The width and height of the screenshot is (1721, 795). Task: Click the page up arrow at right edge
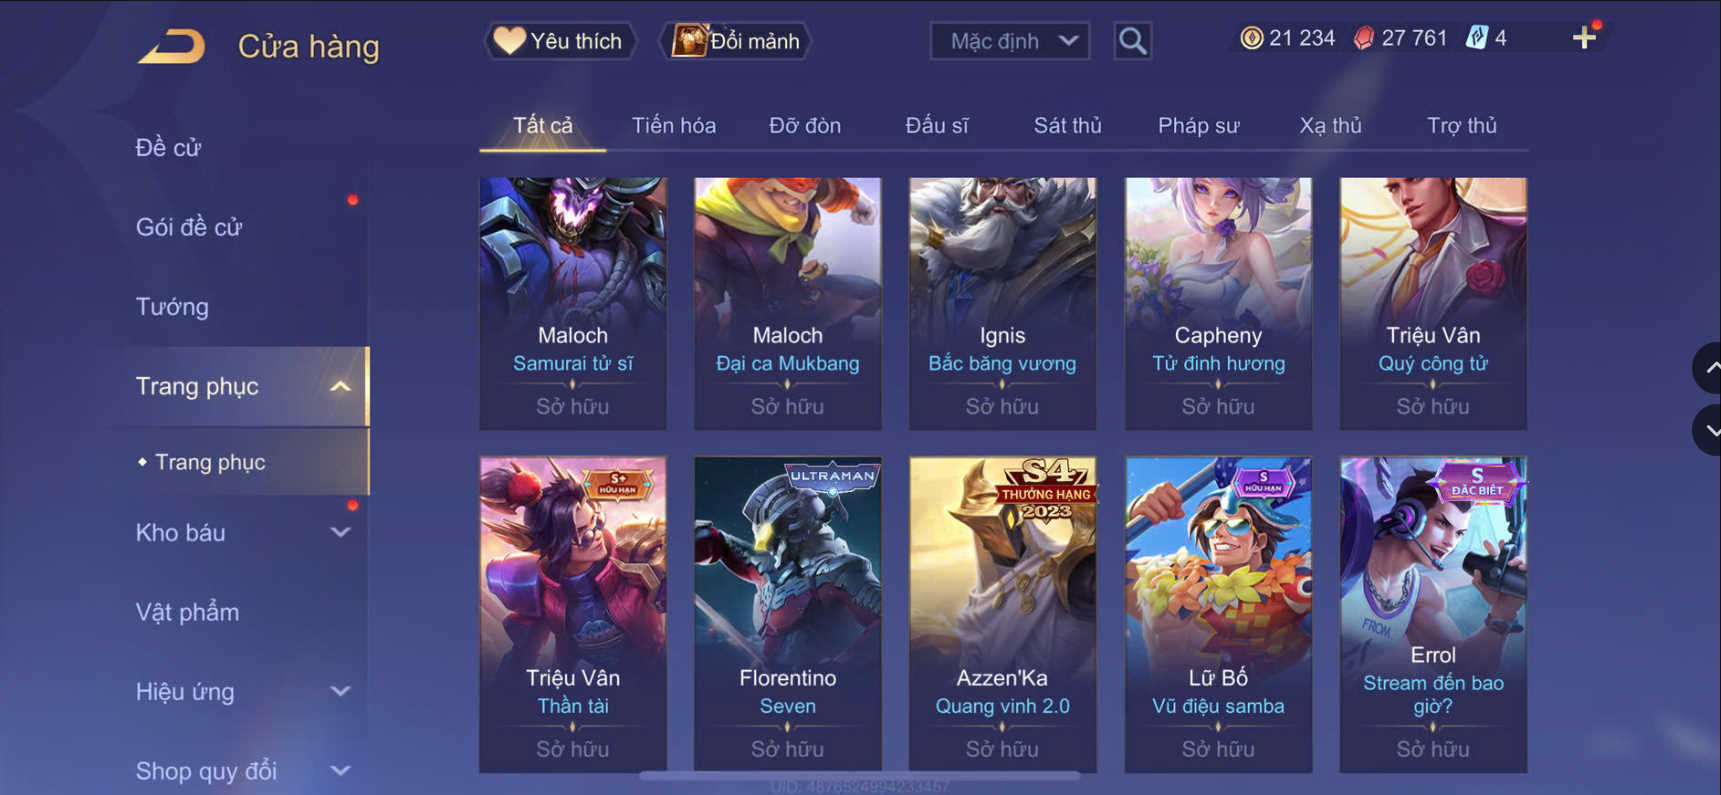[1708, 368]
